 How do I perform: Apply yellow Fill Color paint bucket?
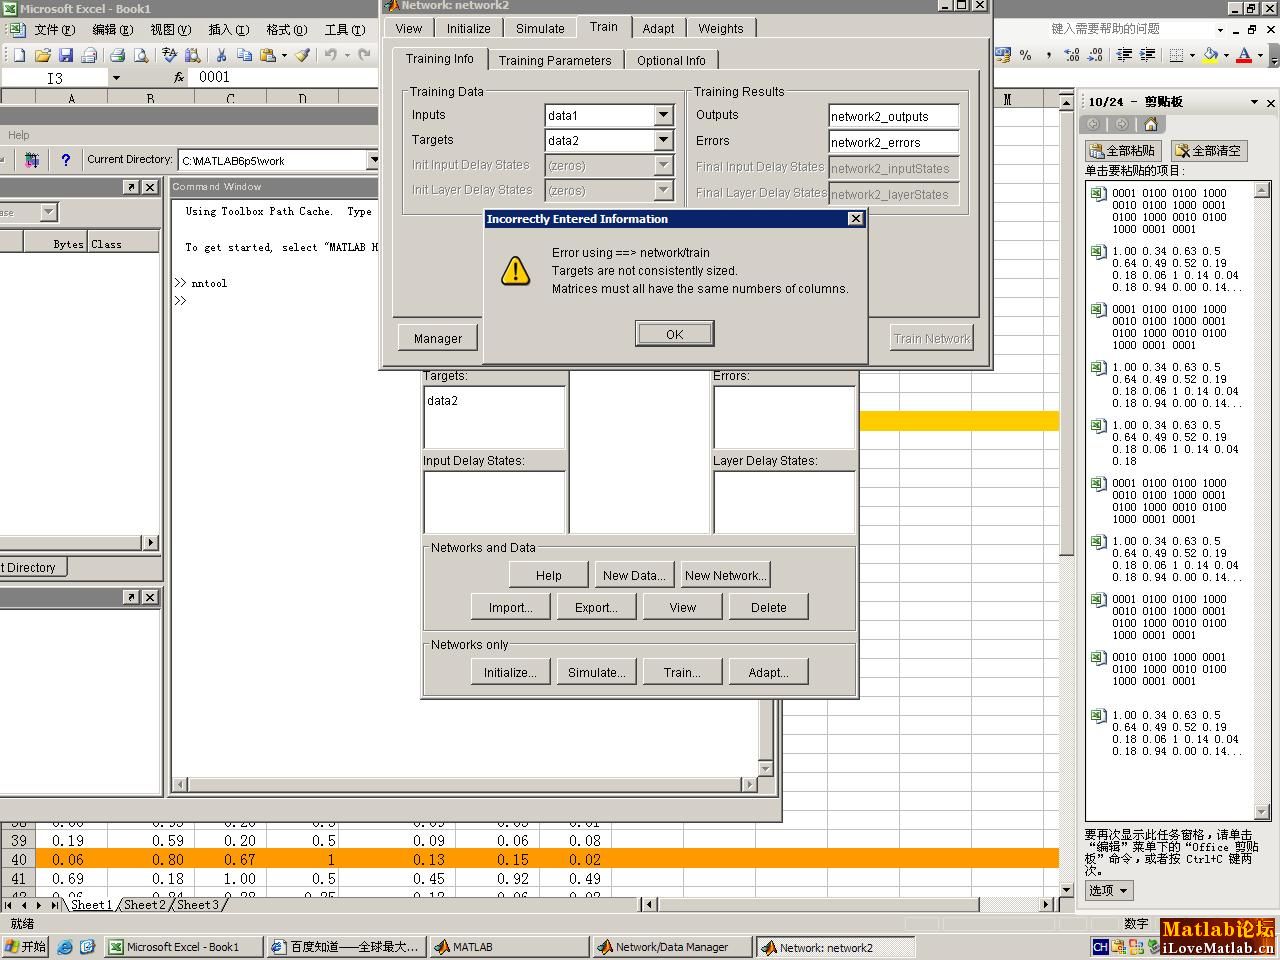point(1210,55)
